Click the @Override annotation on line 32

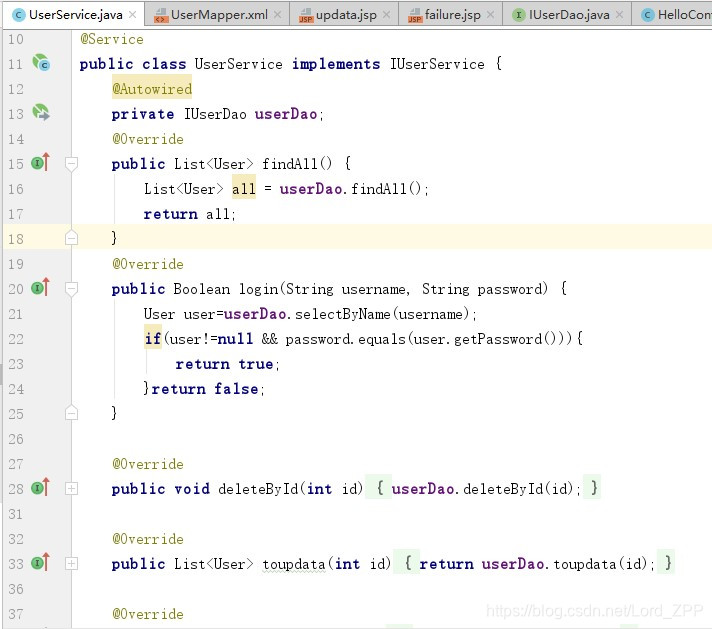click(x=148, y=539)
